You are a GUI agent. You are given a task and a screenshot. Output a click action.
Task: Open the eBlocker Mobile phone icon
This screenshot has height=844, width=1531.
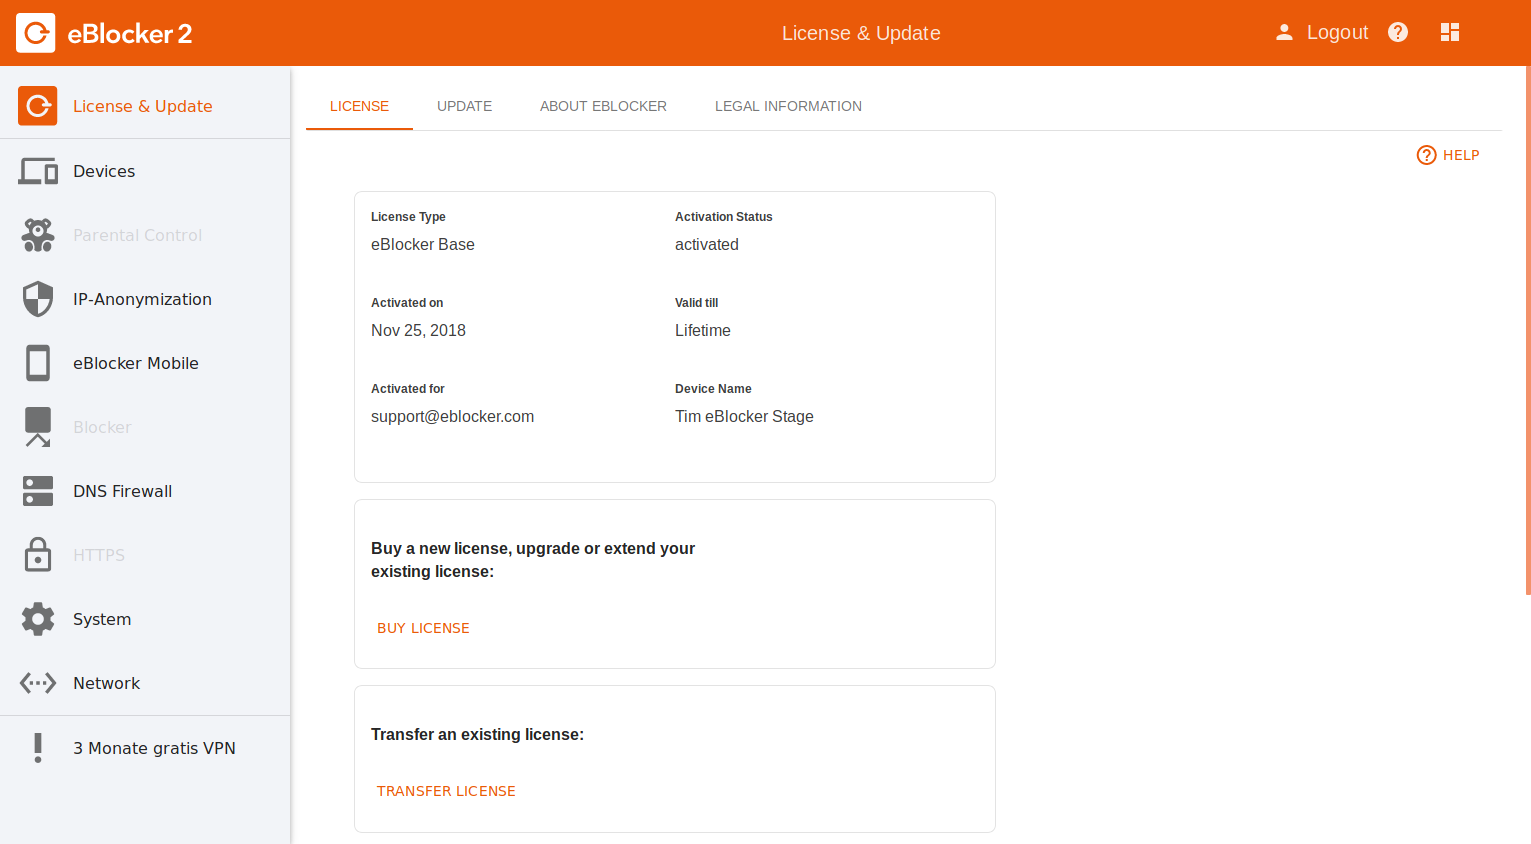tap(38, 363)
